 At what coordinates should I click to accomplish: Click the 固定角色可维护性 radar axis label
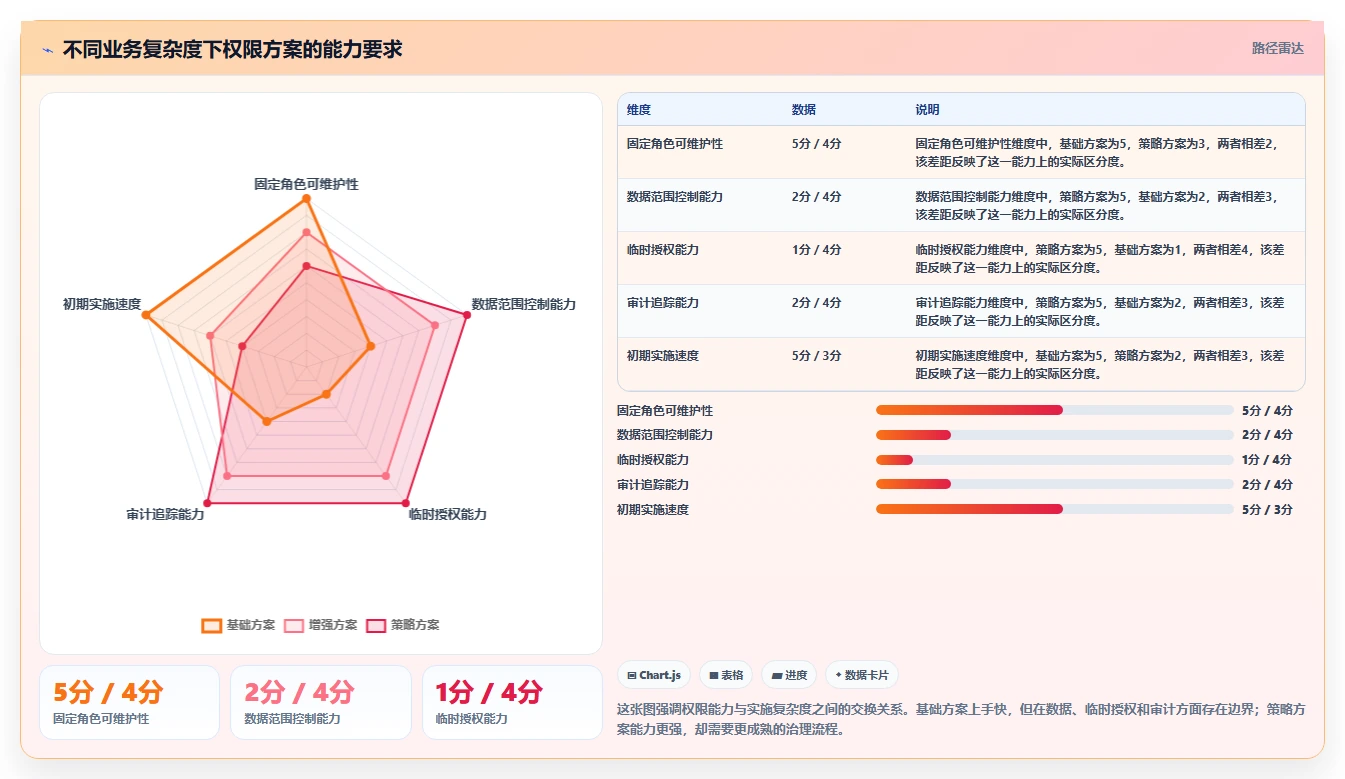coord(306,185)
